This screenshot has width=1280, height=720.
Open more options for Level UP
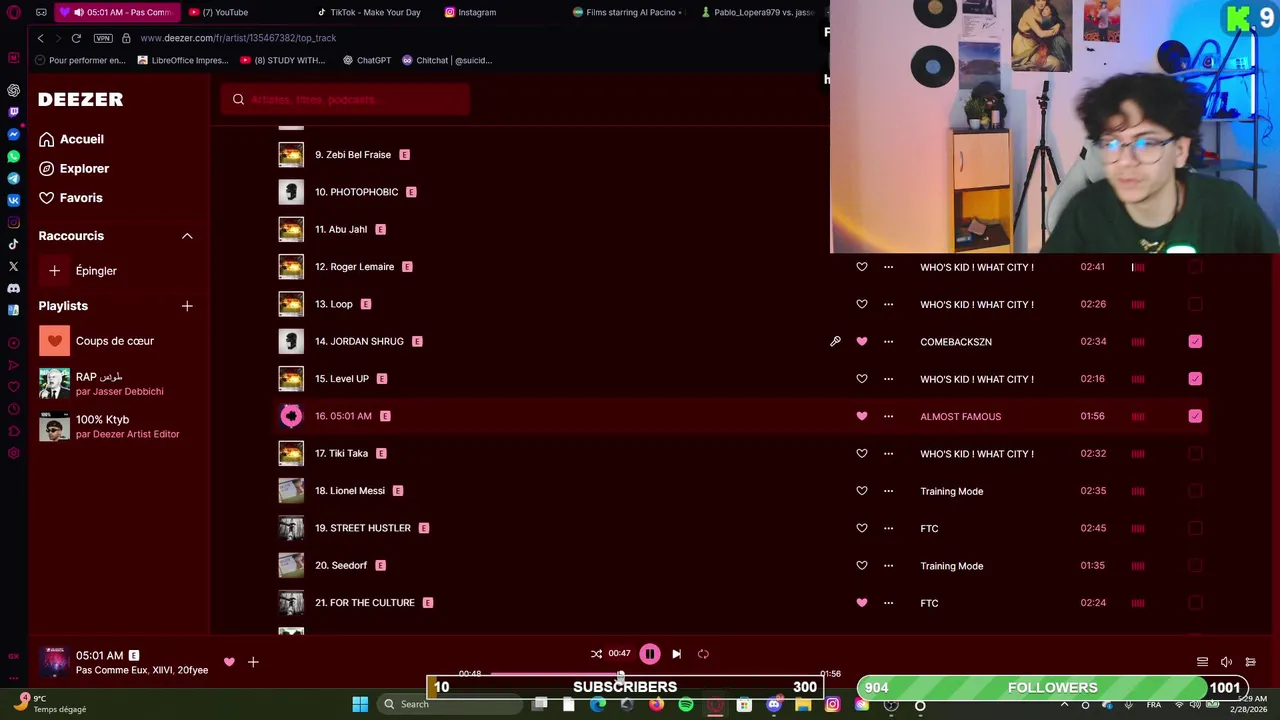[888, 379]
